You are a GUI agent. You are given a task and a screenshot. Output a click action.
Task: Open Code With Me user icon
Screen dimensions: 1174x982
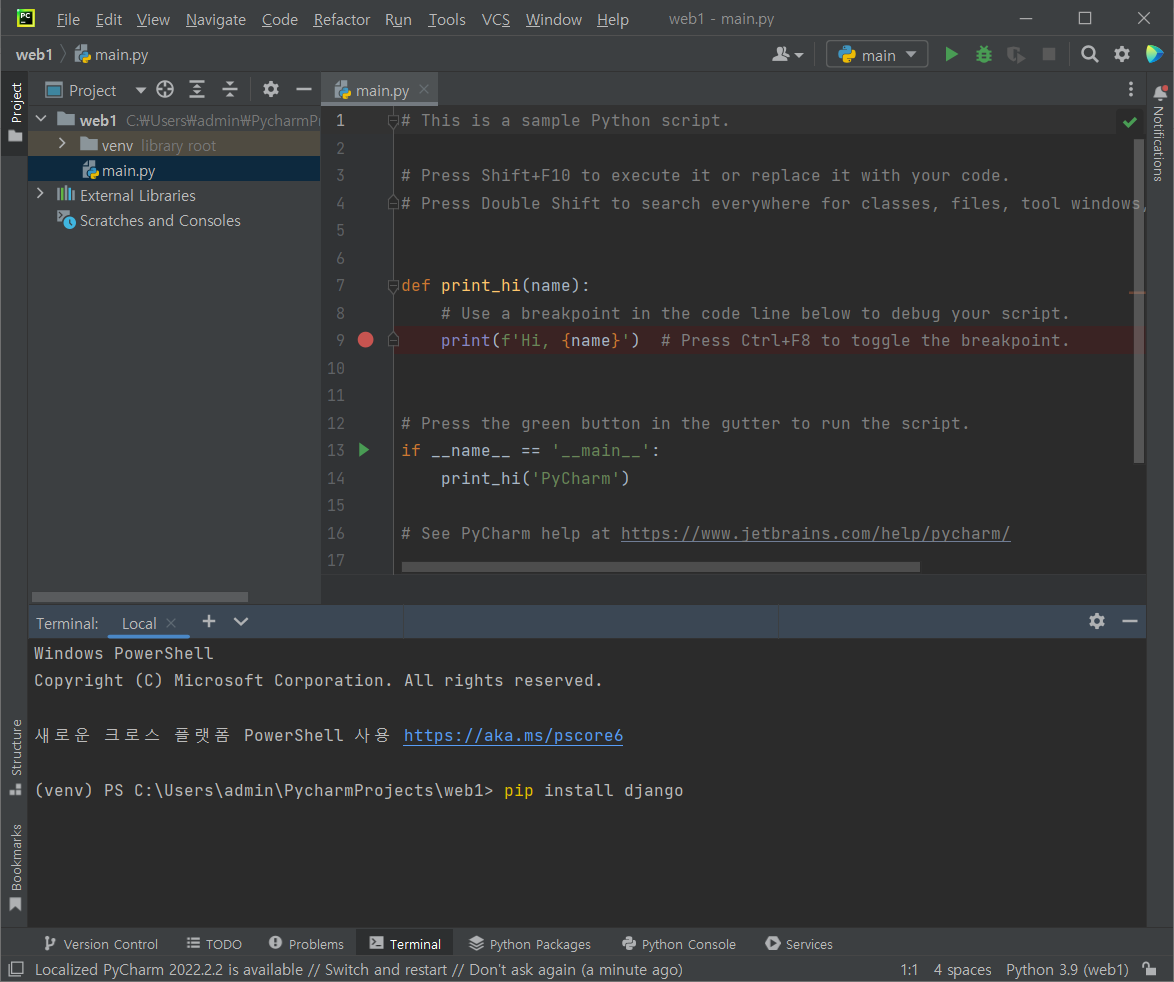[x=781, y=55]
